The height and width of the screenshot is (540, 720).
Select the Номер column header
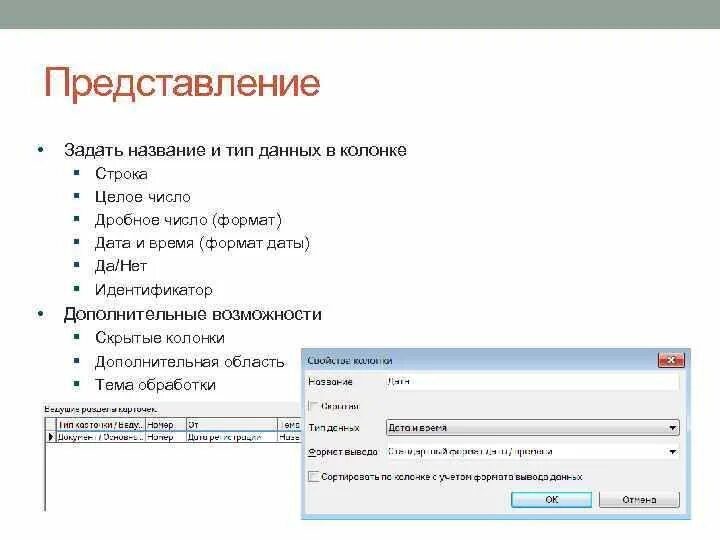point(166,425)
